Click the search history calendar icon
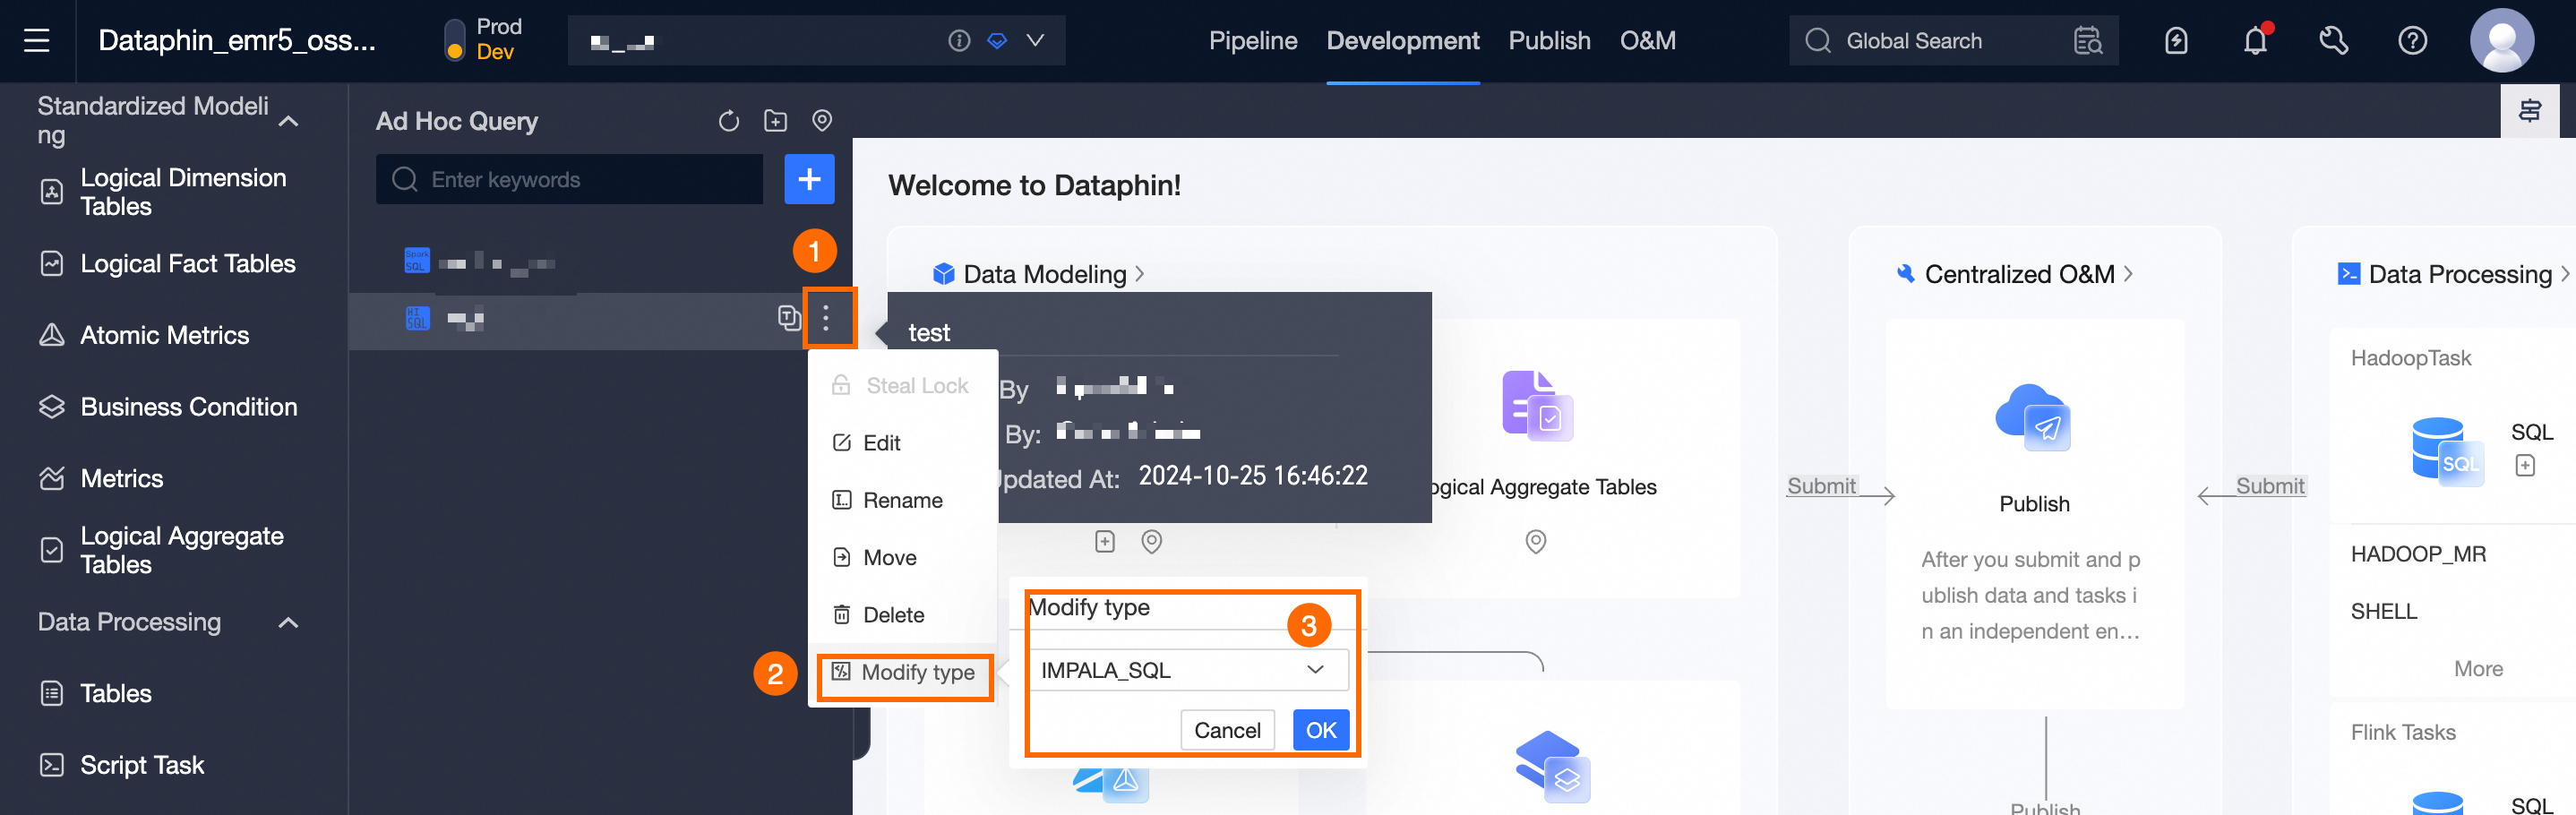Viewport: 2576px width, 815px height. [x=2088, y=40]
